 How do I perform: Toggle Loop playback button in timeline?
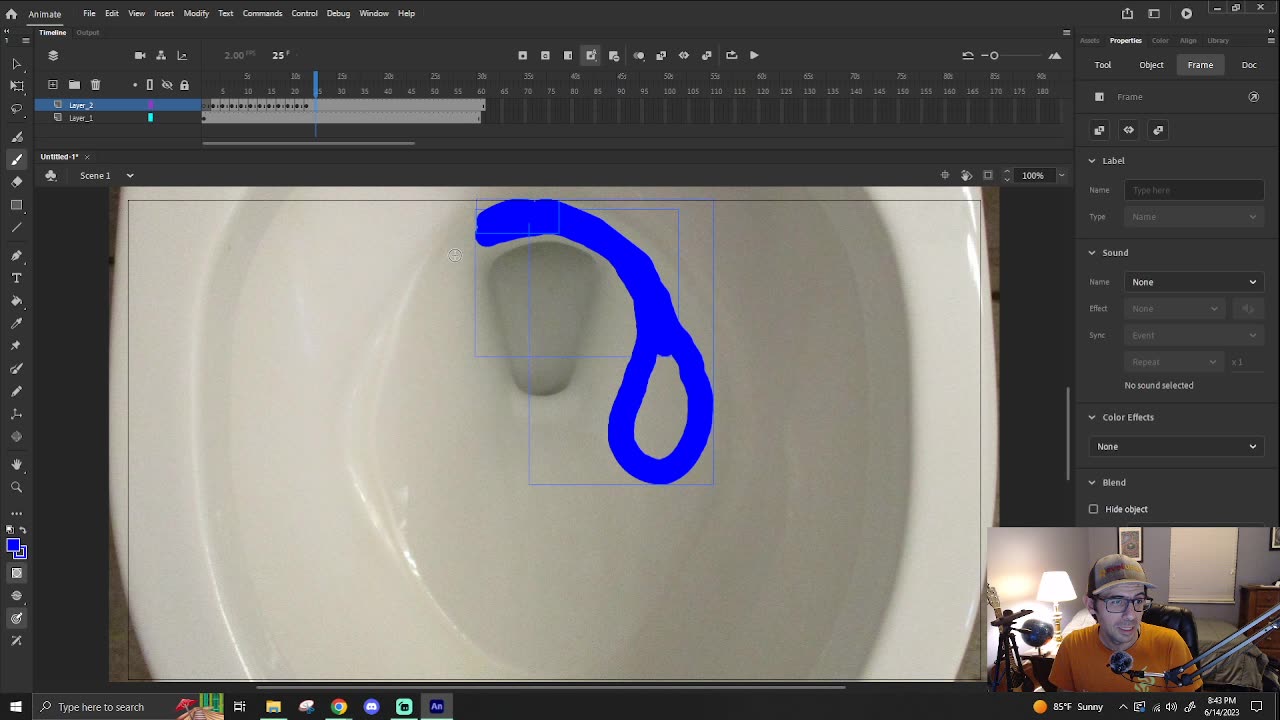(x=731, y=55)
